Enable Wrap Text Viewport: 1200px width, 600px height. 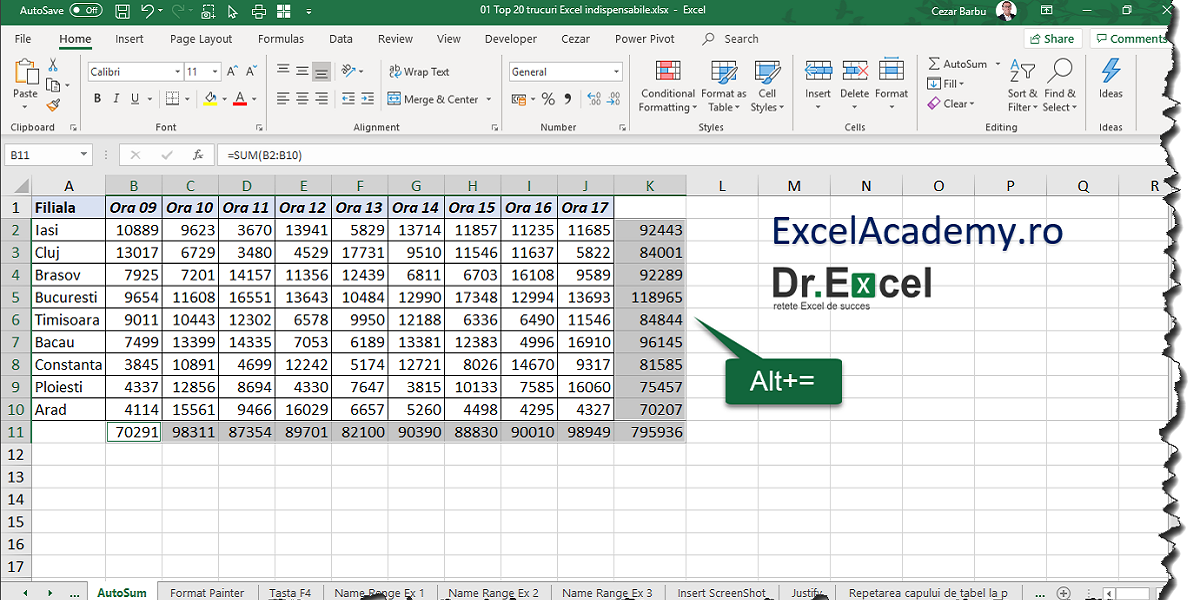click(x=419, y=72)
